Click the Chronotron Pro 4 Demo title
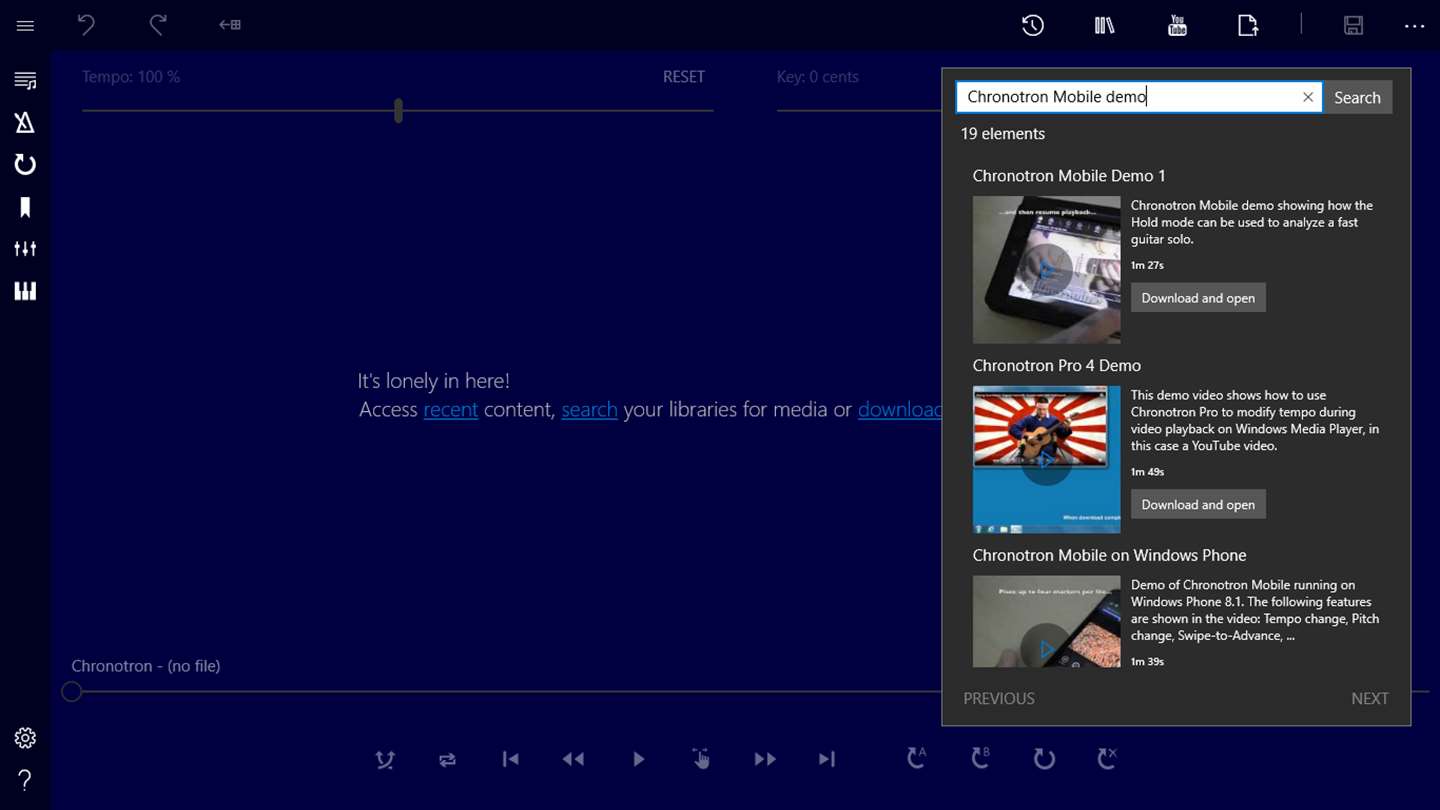This screenshot has width=1440, height=810. 1056,366
